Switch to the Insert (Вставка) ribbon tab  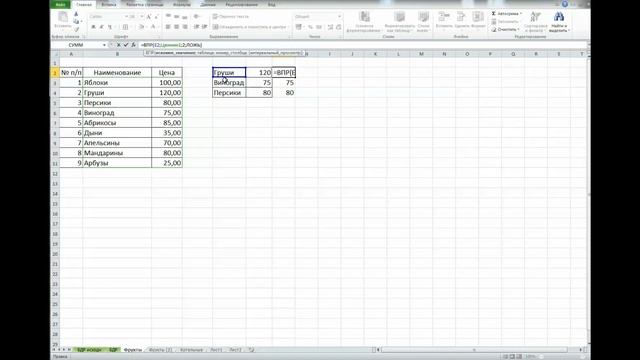tap(109, 4)
